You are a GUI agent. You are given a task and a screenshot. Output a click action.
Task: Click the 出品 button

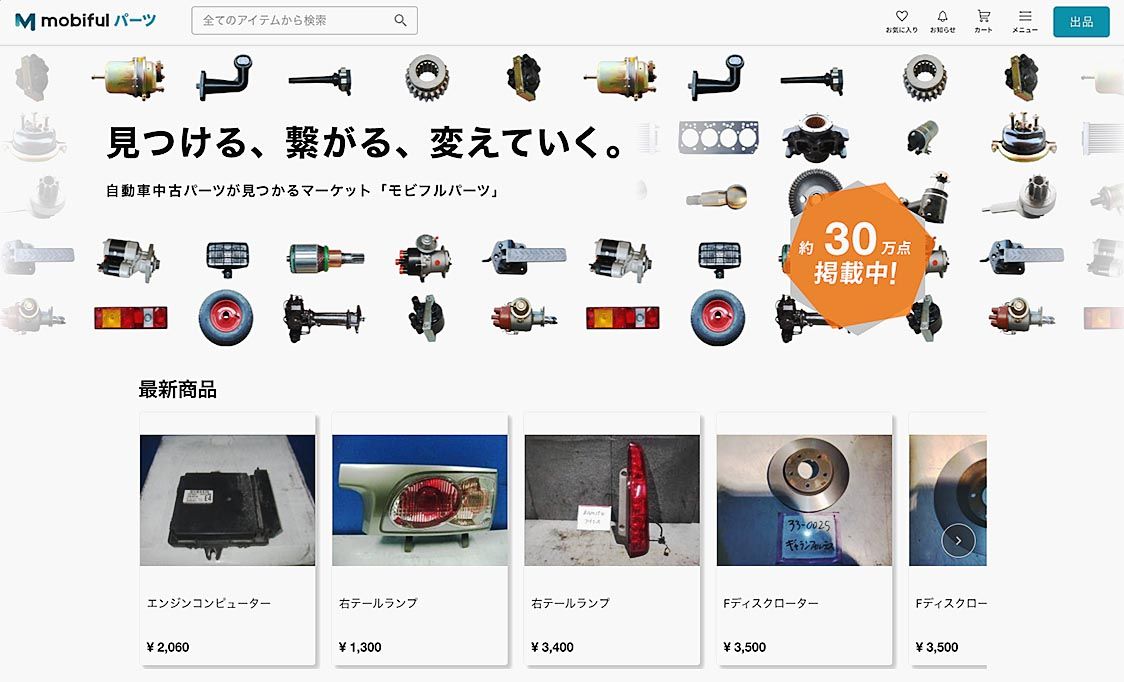(x=1081, y=22)
